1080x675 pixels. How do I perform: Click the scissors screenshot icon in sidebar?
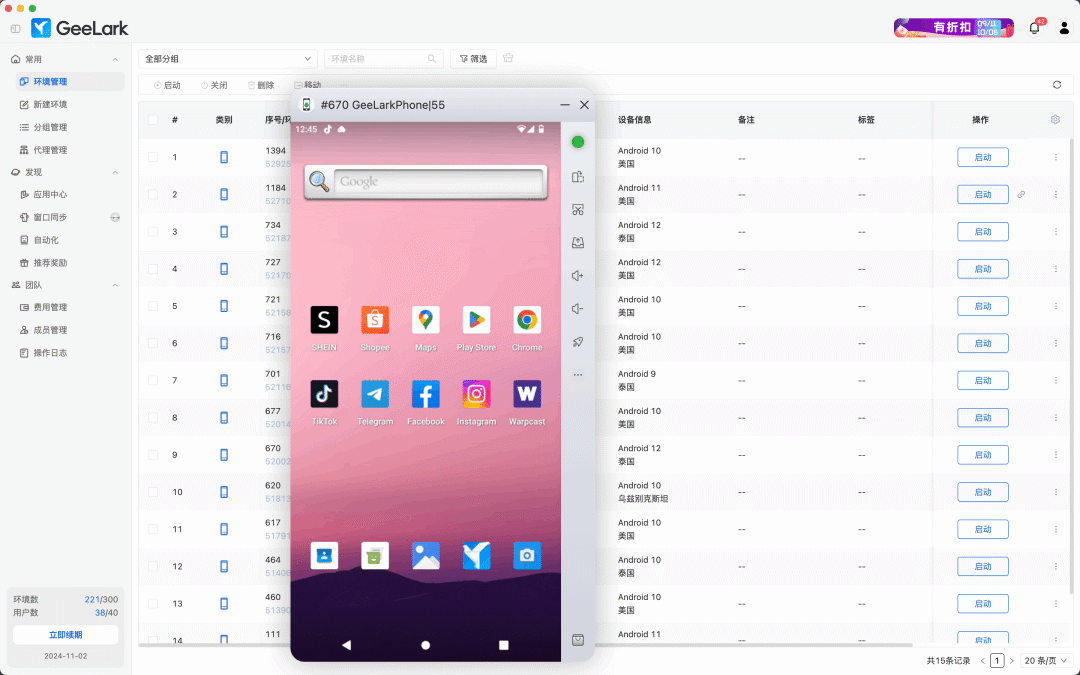coord(578,210)
